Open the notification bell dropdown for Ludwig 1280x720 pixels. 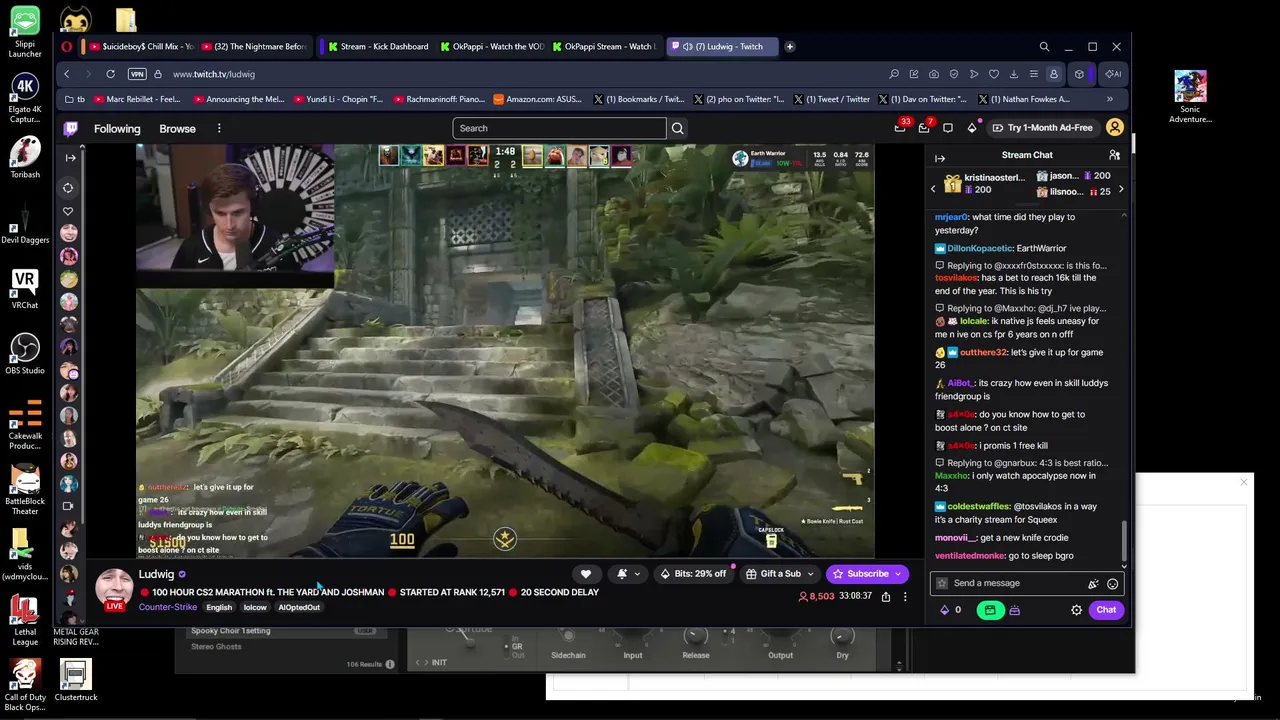click(628, 574)
